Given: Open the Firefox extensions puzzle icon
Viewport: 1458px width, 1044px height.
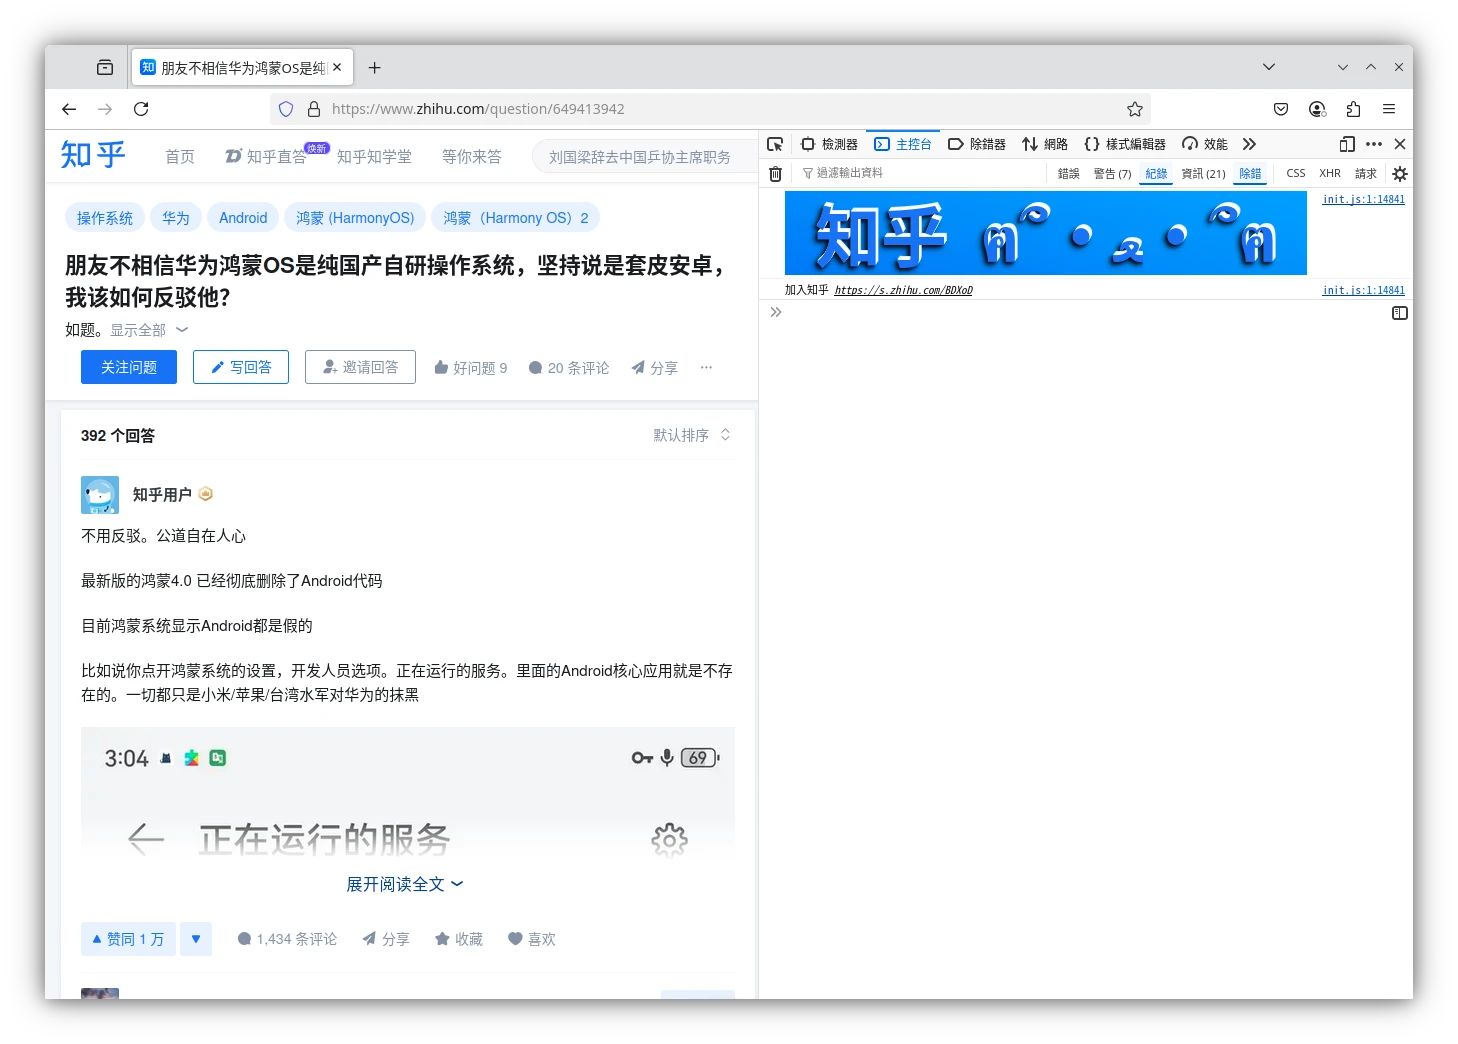Looking at the screenshot, I should 1353,109.
